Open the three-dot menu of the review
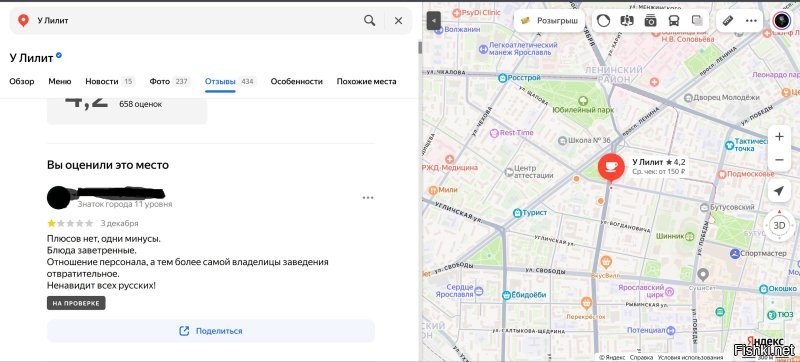The image size is (800, 362). [x=368, y=198]
